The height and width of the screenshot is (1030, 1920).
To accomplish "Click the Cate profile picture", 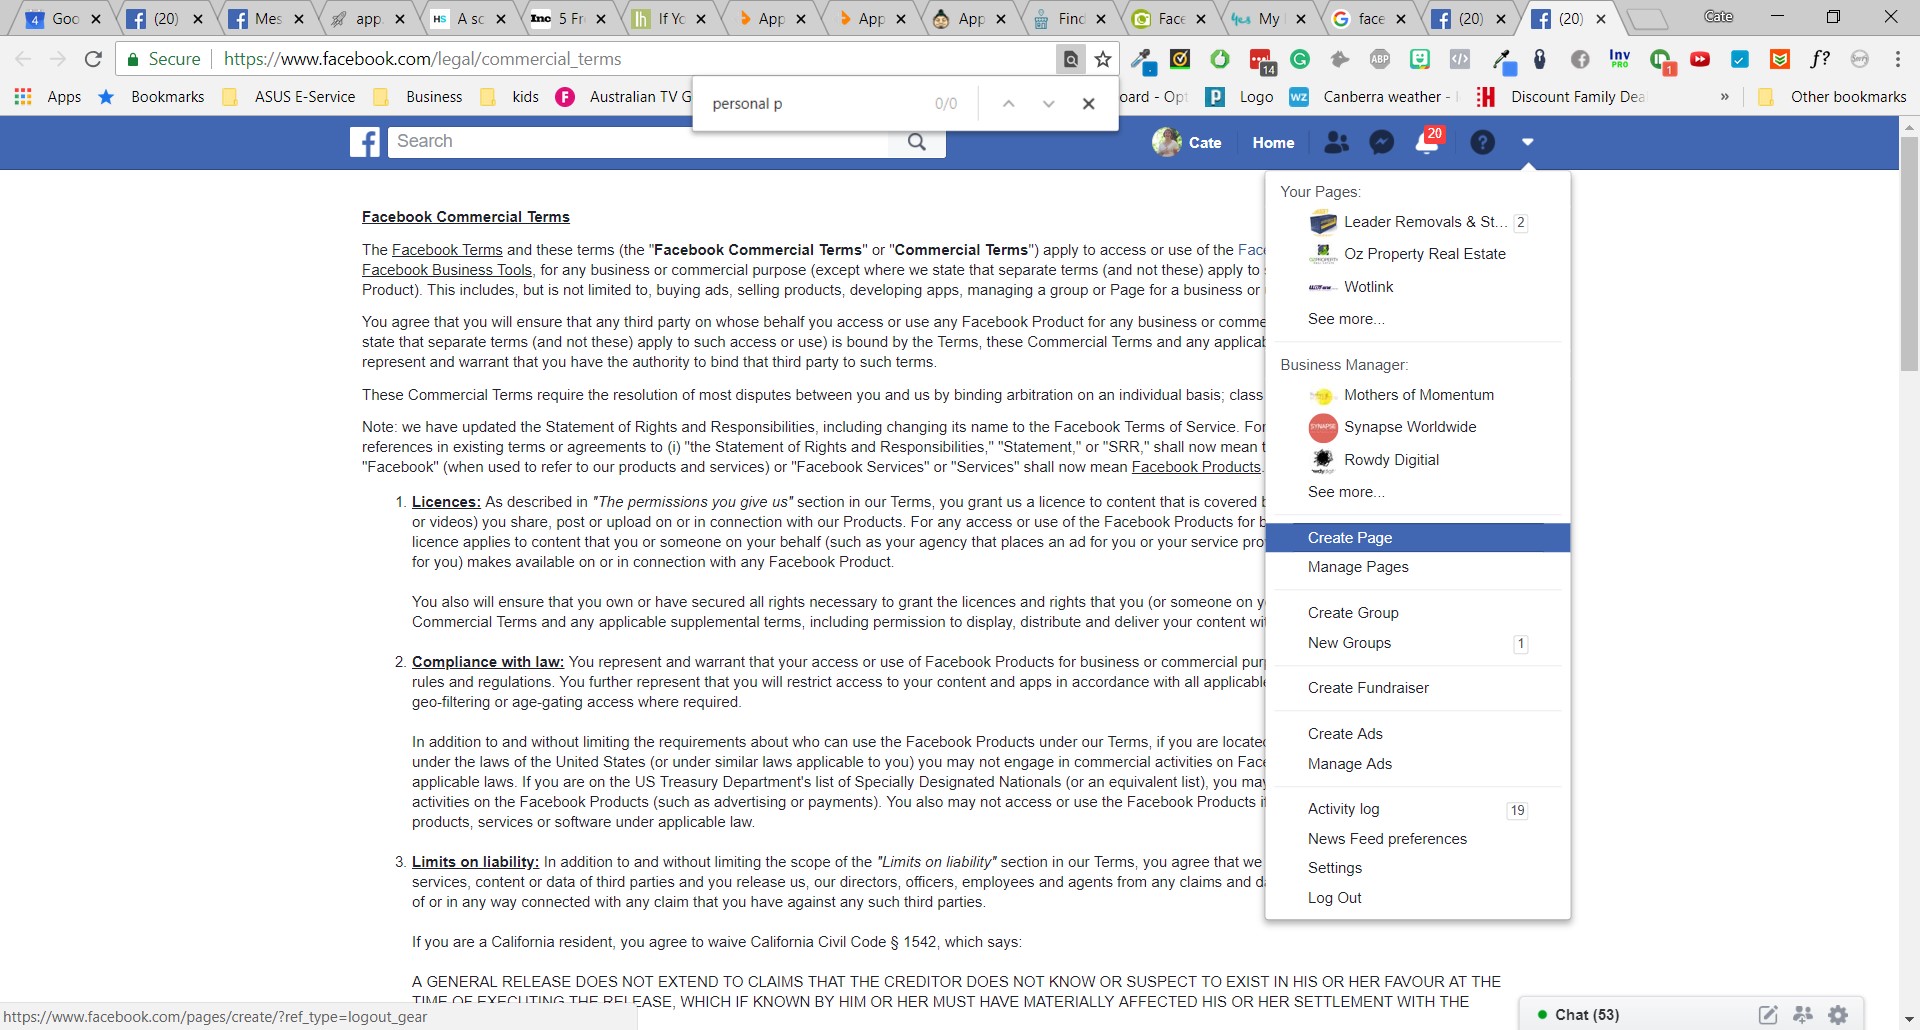I will tap(1166, 142).
